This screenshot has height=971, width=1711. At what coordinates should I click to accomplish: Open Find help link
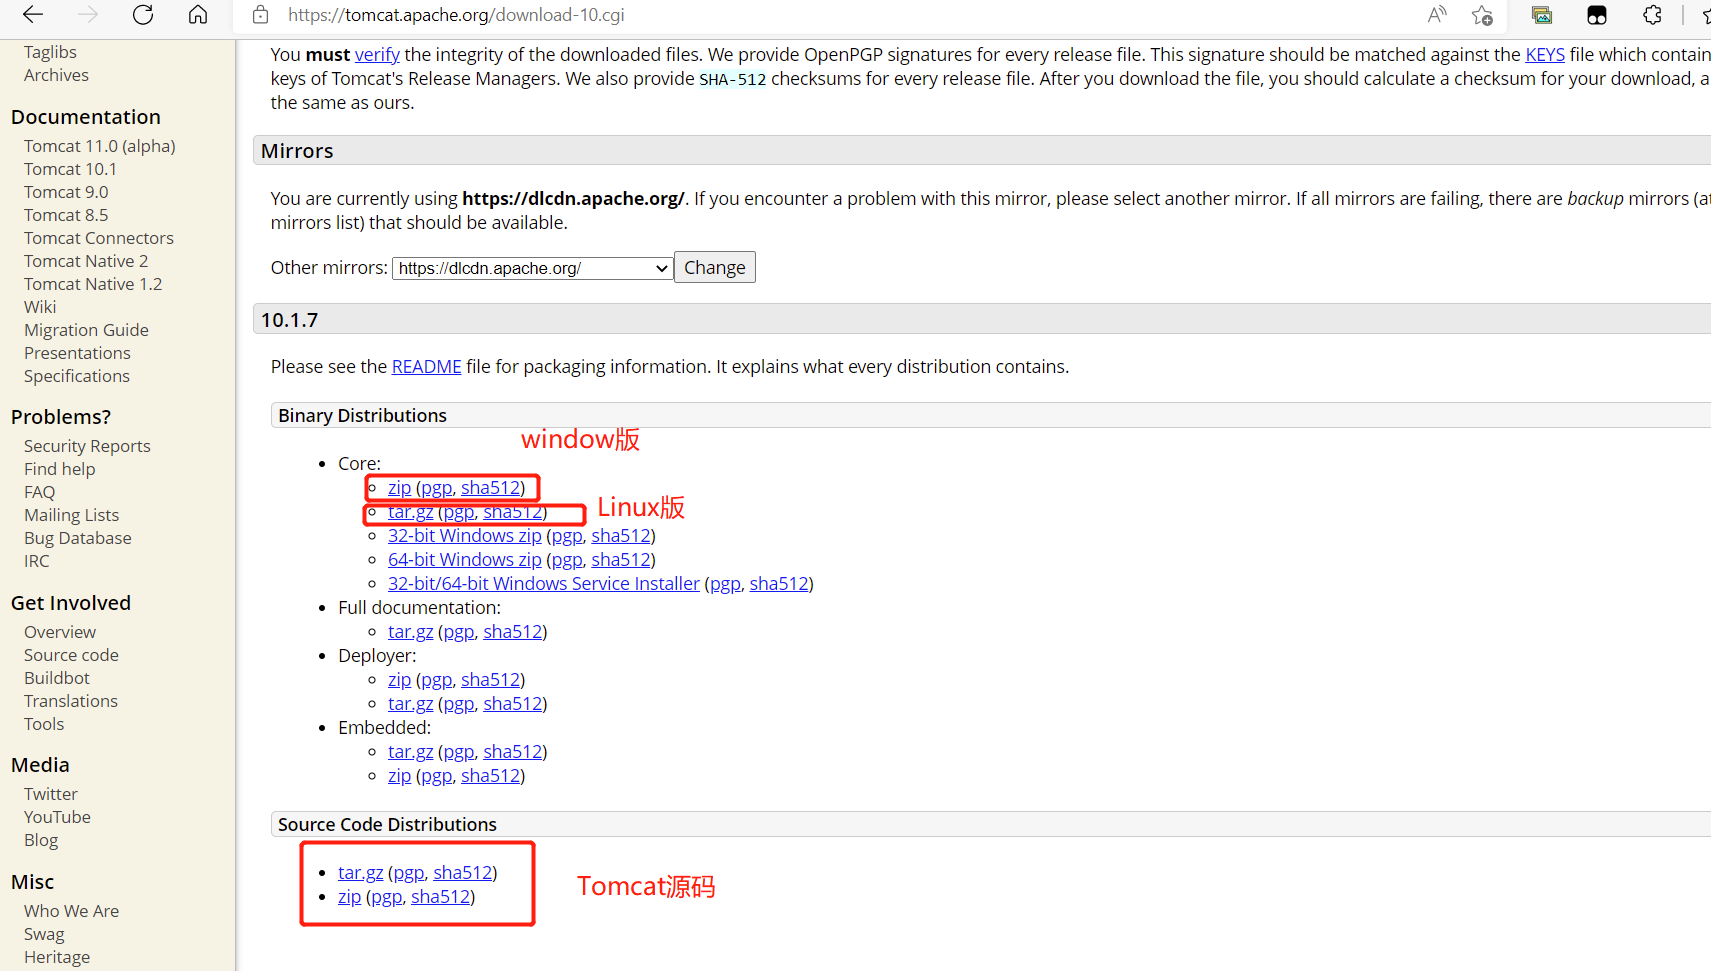(60, 469)
